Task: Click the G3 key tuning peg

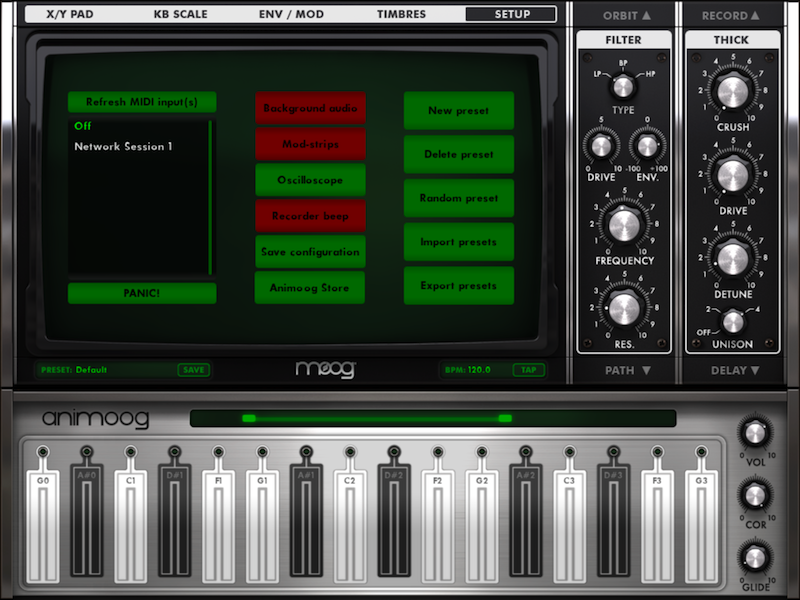Action: pyautogui.click(x=701, y=452)
